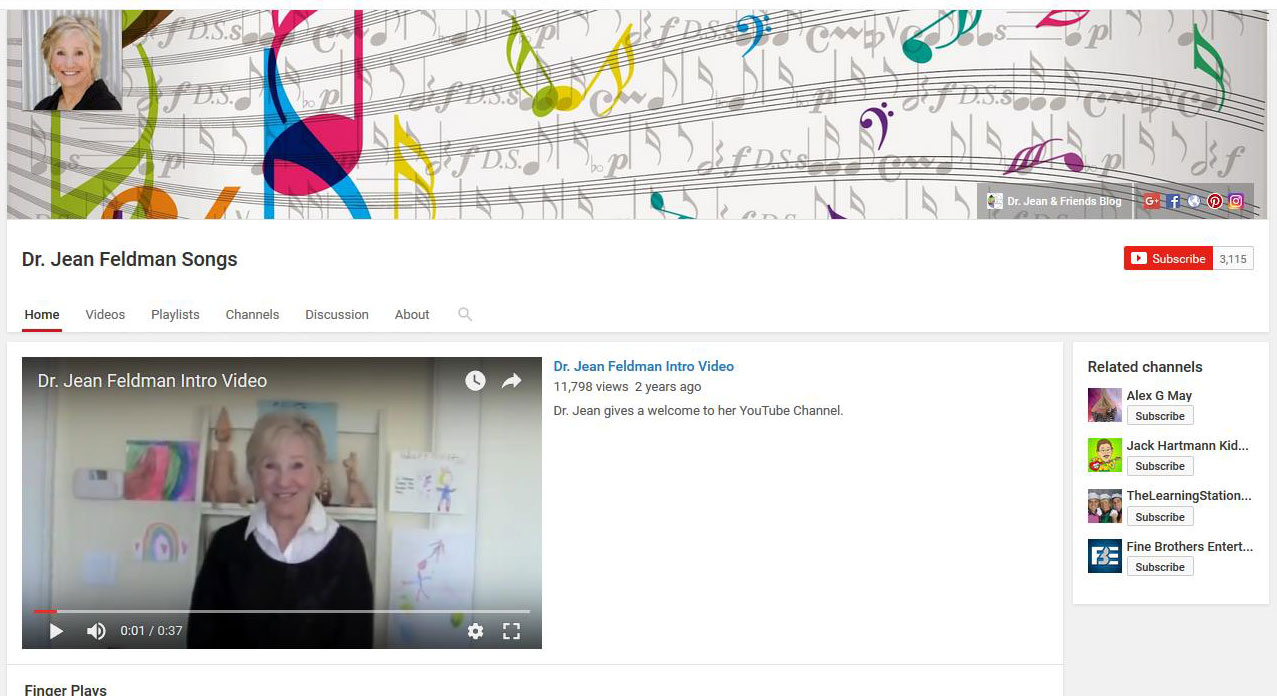Click the Share arrow icon on the video
This screenshot has width=1277, height=696.
pyautogui.click(x=511, y=380)
